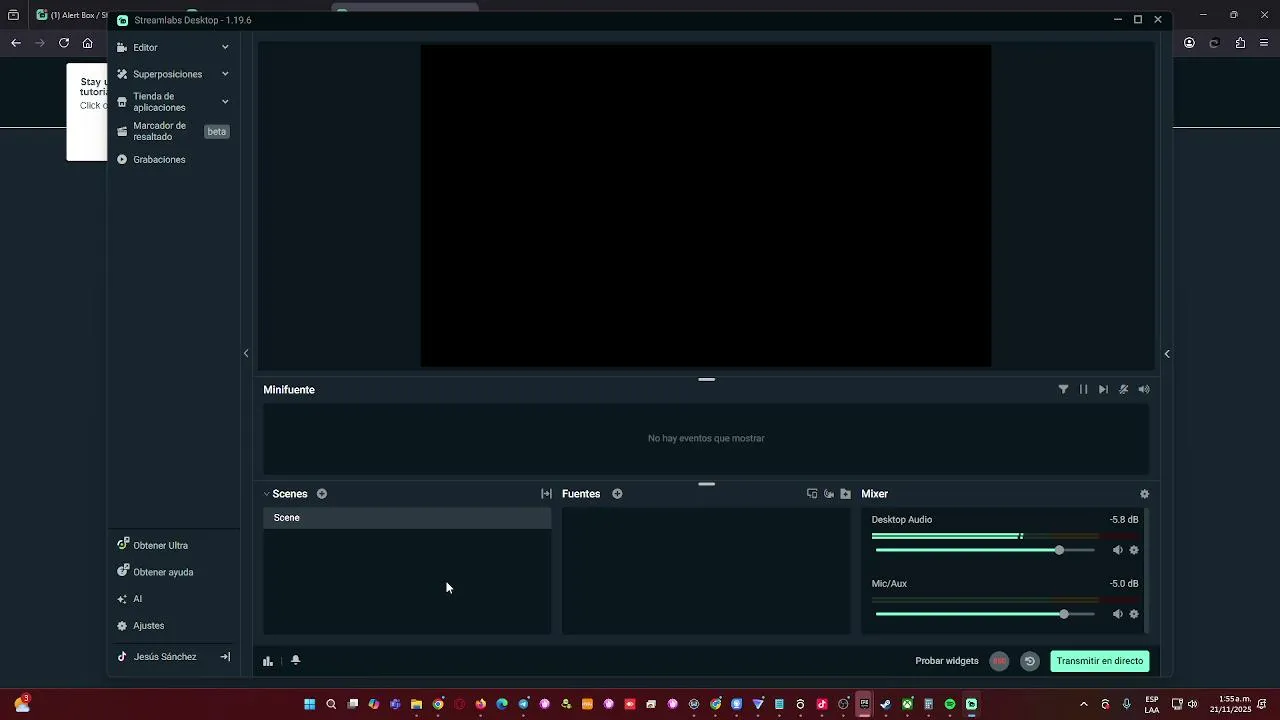Log out with arrow icon beside Jesús Sánchez

click(225, 657)
